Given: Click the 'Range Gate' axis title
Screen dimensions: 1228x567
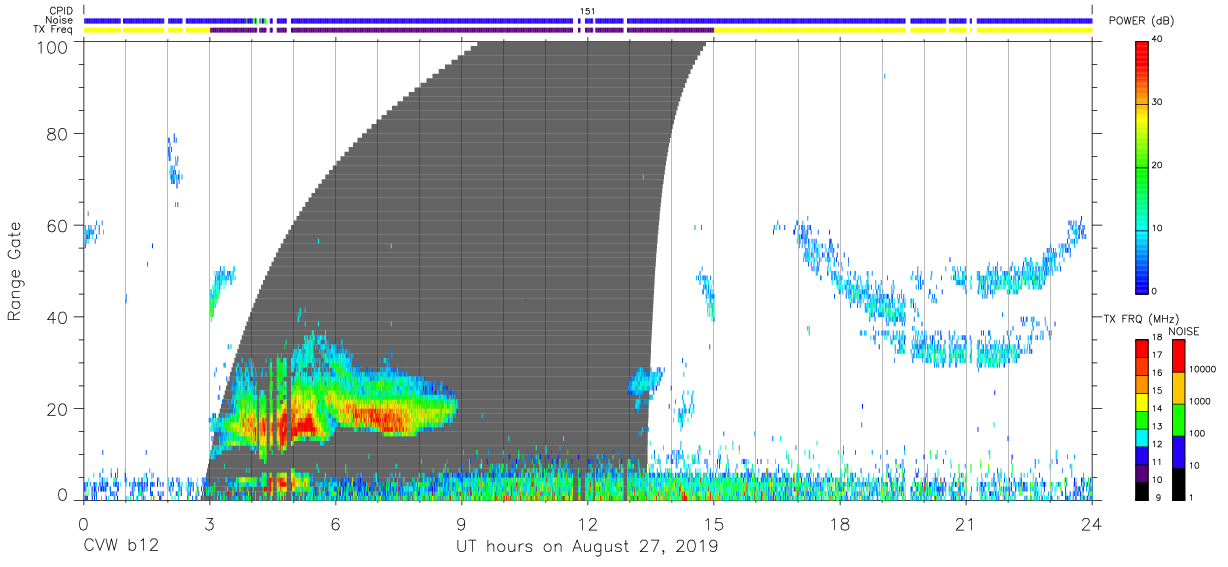Looking at the screenshot, I should click(x=15, y=271).
